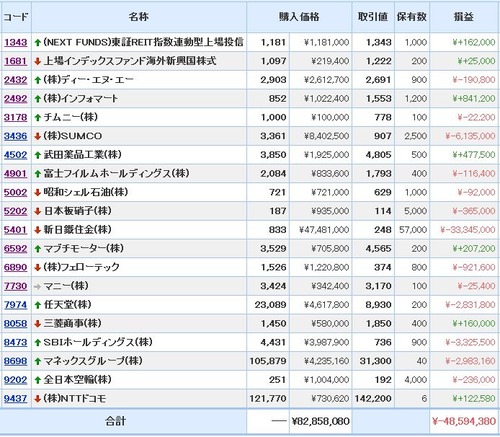Image resolution: width=500 pixels, height=437 pixels.
Task: Open stock code link 8698
Action: click(16, 361)
